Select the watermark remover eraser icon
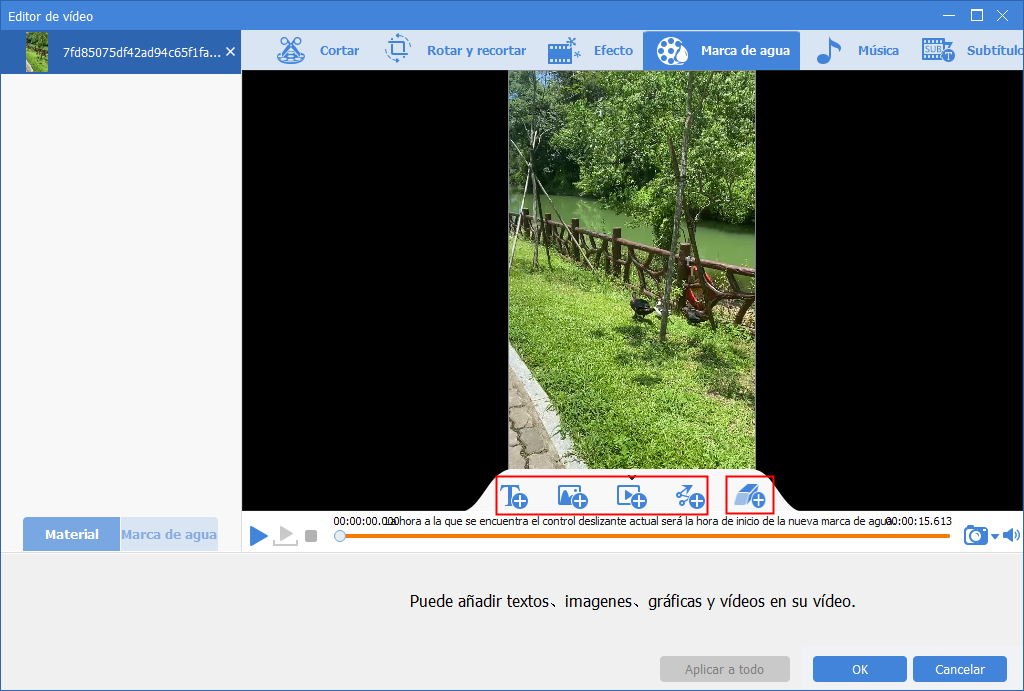Image resolution: width=1024 pixels, height=691 pixels. 750,496
